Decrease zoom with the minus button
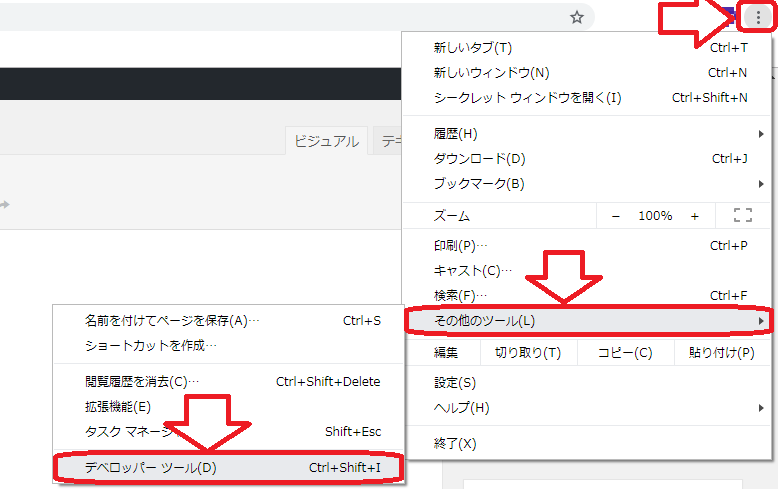This screenshot has height=489, width=778. (616, 215)
